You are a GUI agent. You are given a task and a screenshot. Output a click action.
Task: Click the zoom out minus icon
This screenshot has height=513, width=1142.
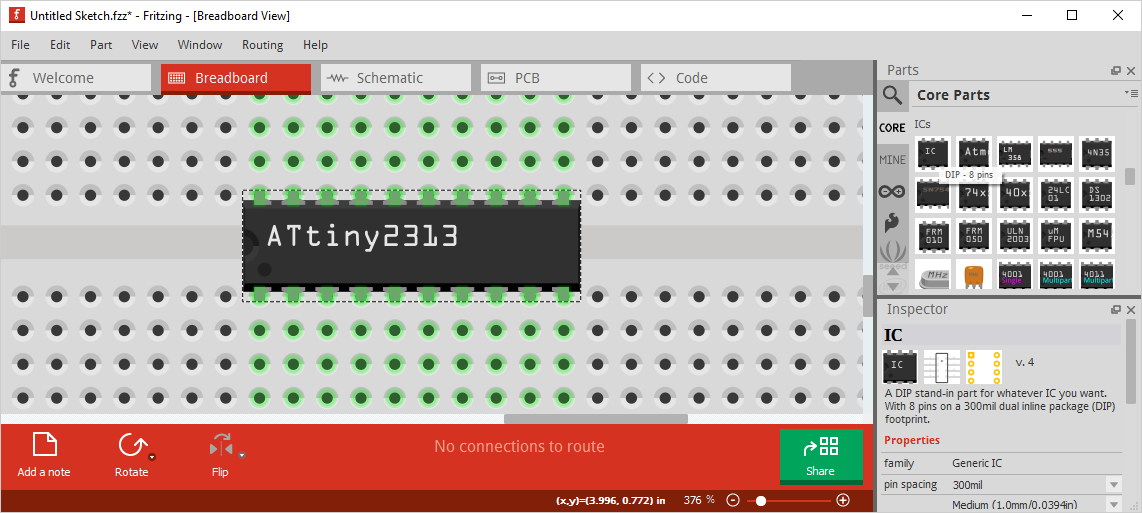click(733, 500)
